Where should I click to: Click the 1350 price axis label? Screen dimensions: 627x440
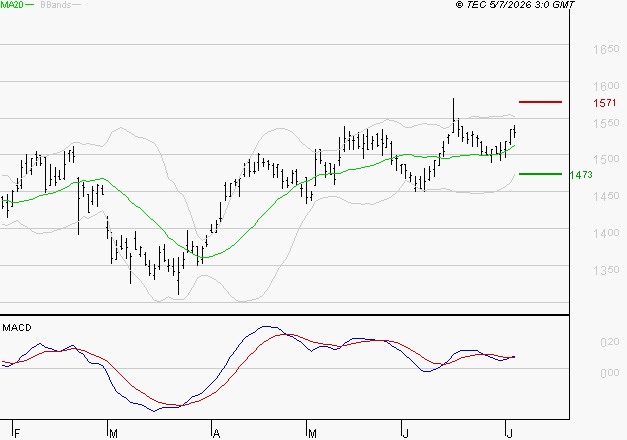[606, 270]
